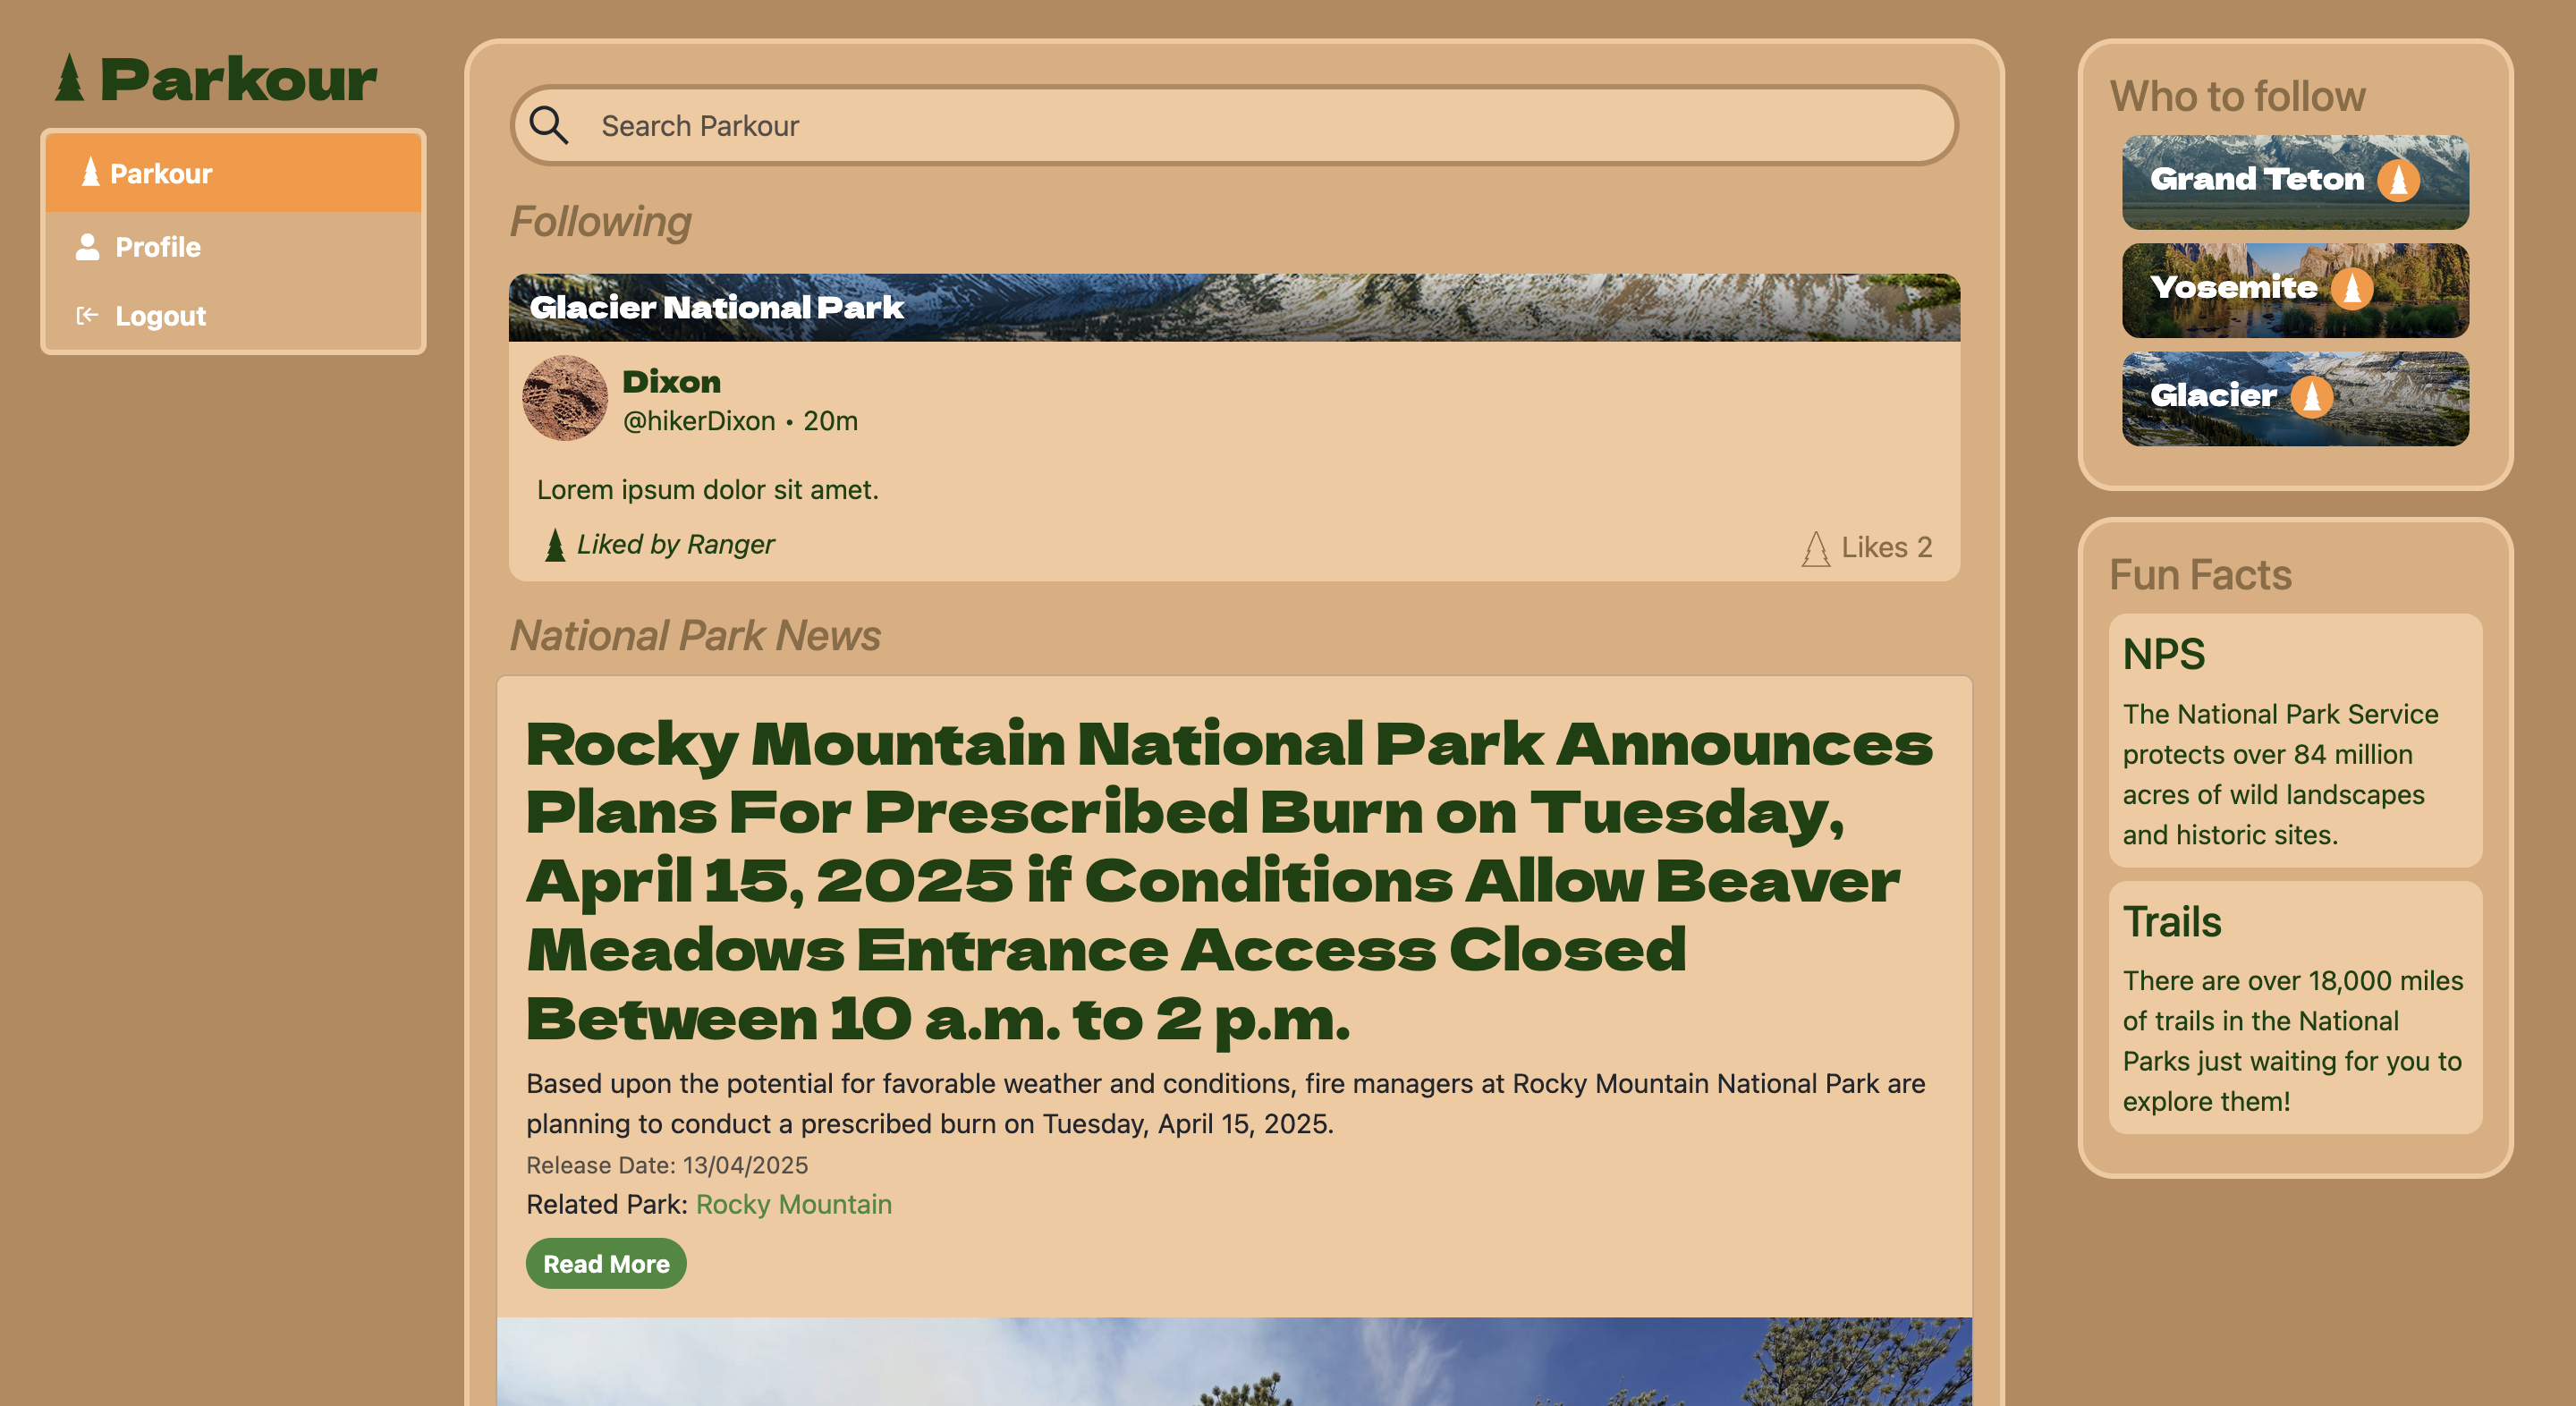Click the orange follow icon on Yosemite

(2352, 288)
